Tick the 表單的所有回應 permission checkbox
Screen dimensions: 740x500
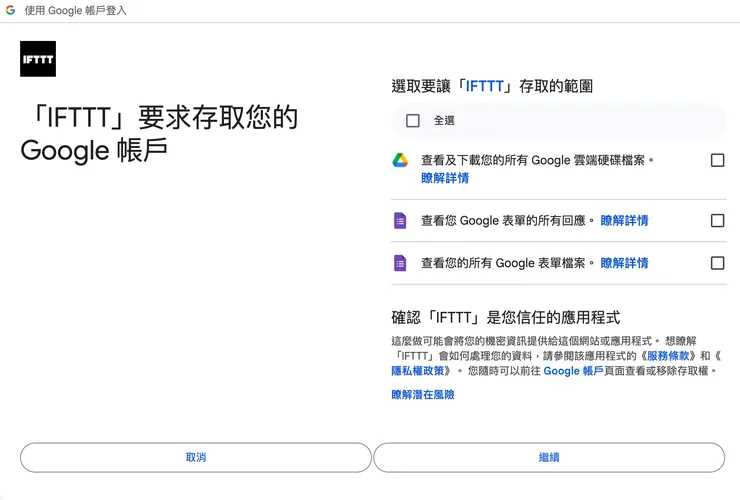[x=717, y=220]
